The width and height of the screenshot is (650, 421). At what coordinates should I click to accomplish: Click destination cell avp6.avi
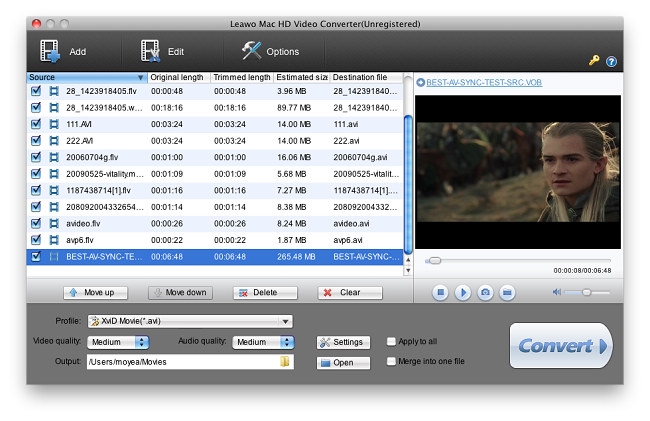point(348,240)
